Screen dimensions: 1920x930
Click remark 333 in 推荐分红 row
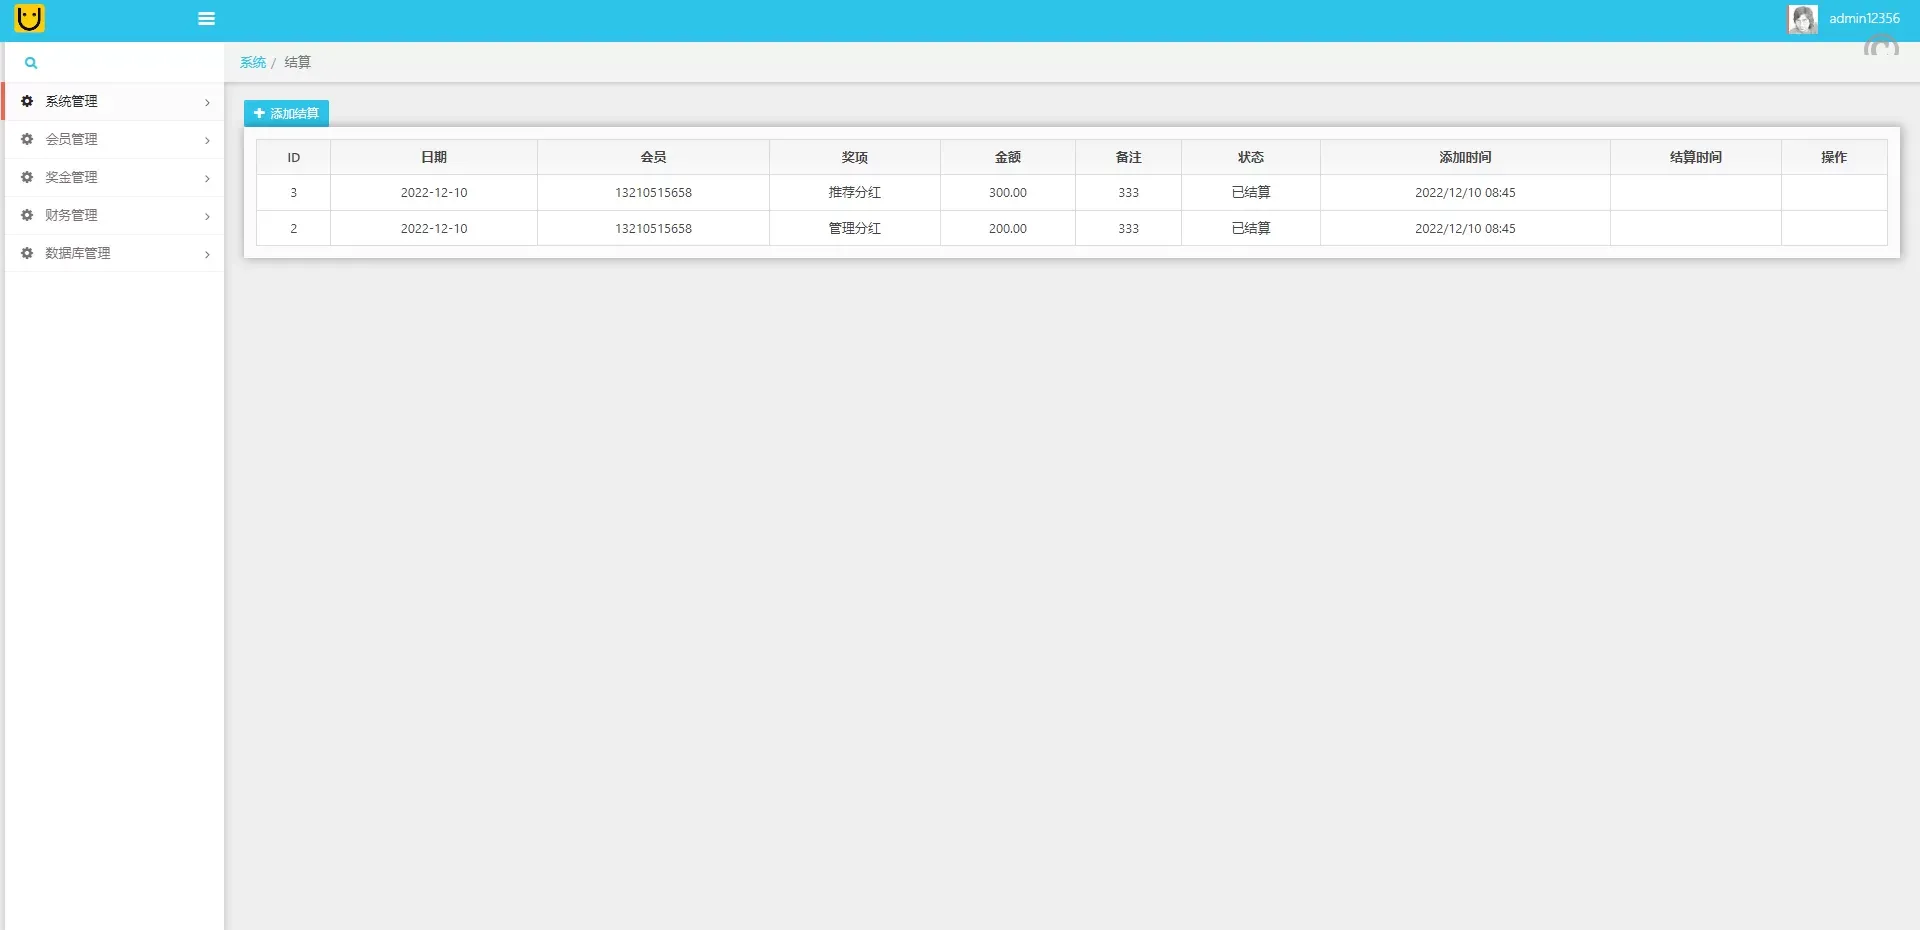tap(1129, 193)
